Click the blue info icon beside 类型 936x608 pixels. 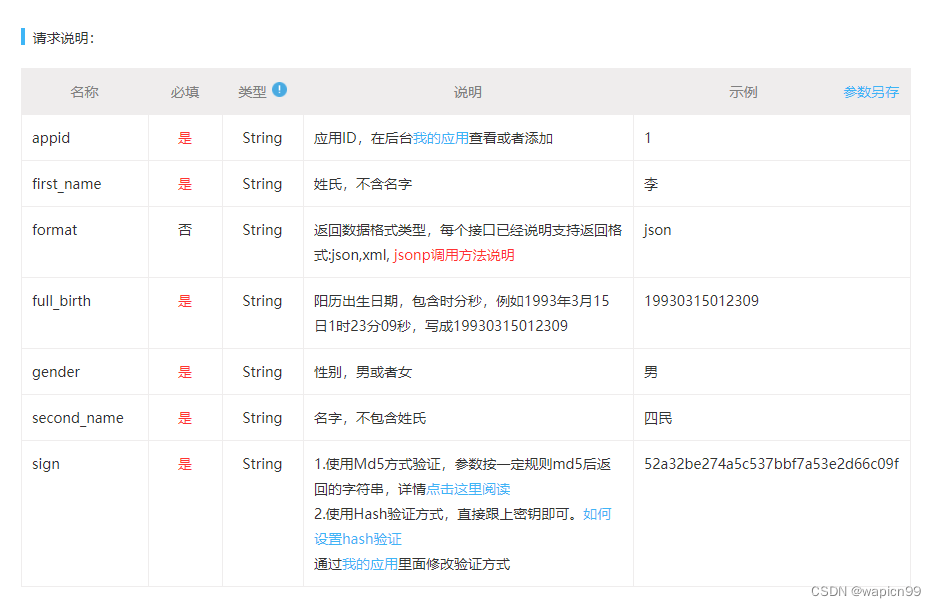tap(279, 89)
